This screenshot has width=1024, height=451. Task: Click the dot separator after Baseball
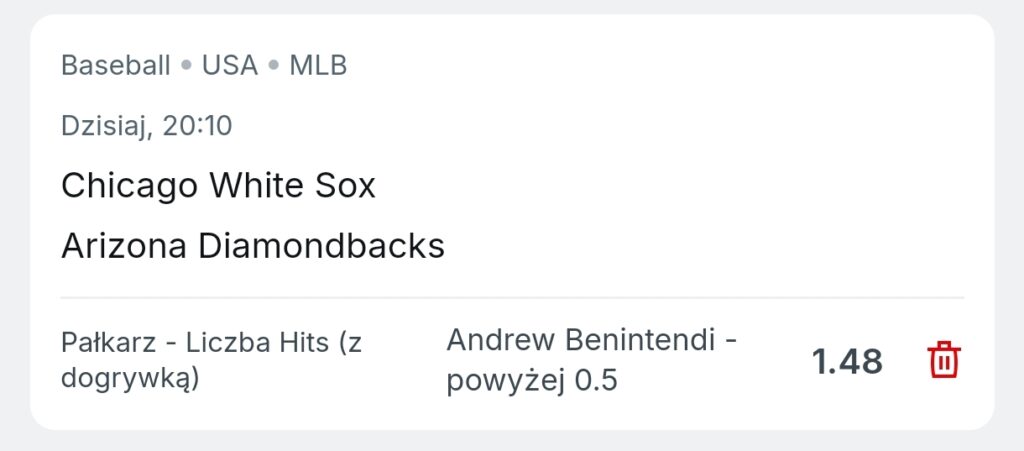186,67
